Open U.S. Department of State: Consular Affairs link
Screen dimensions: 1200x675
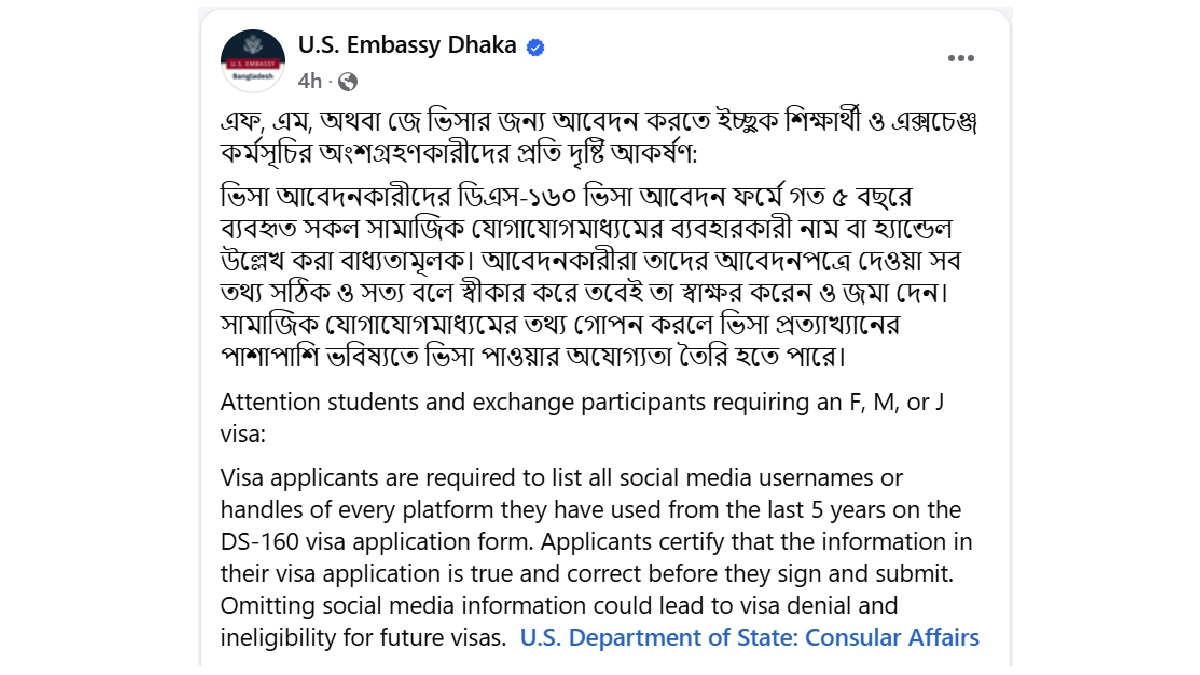pyautogui.click(x=749, y=638)
